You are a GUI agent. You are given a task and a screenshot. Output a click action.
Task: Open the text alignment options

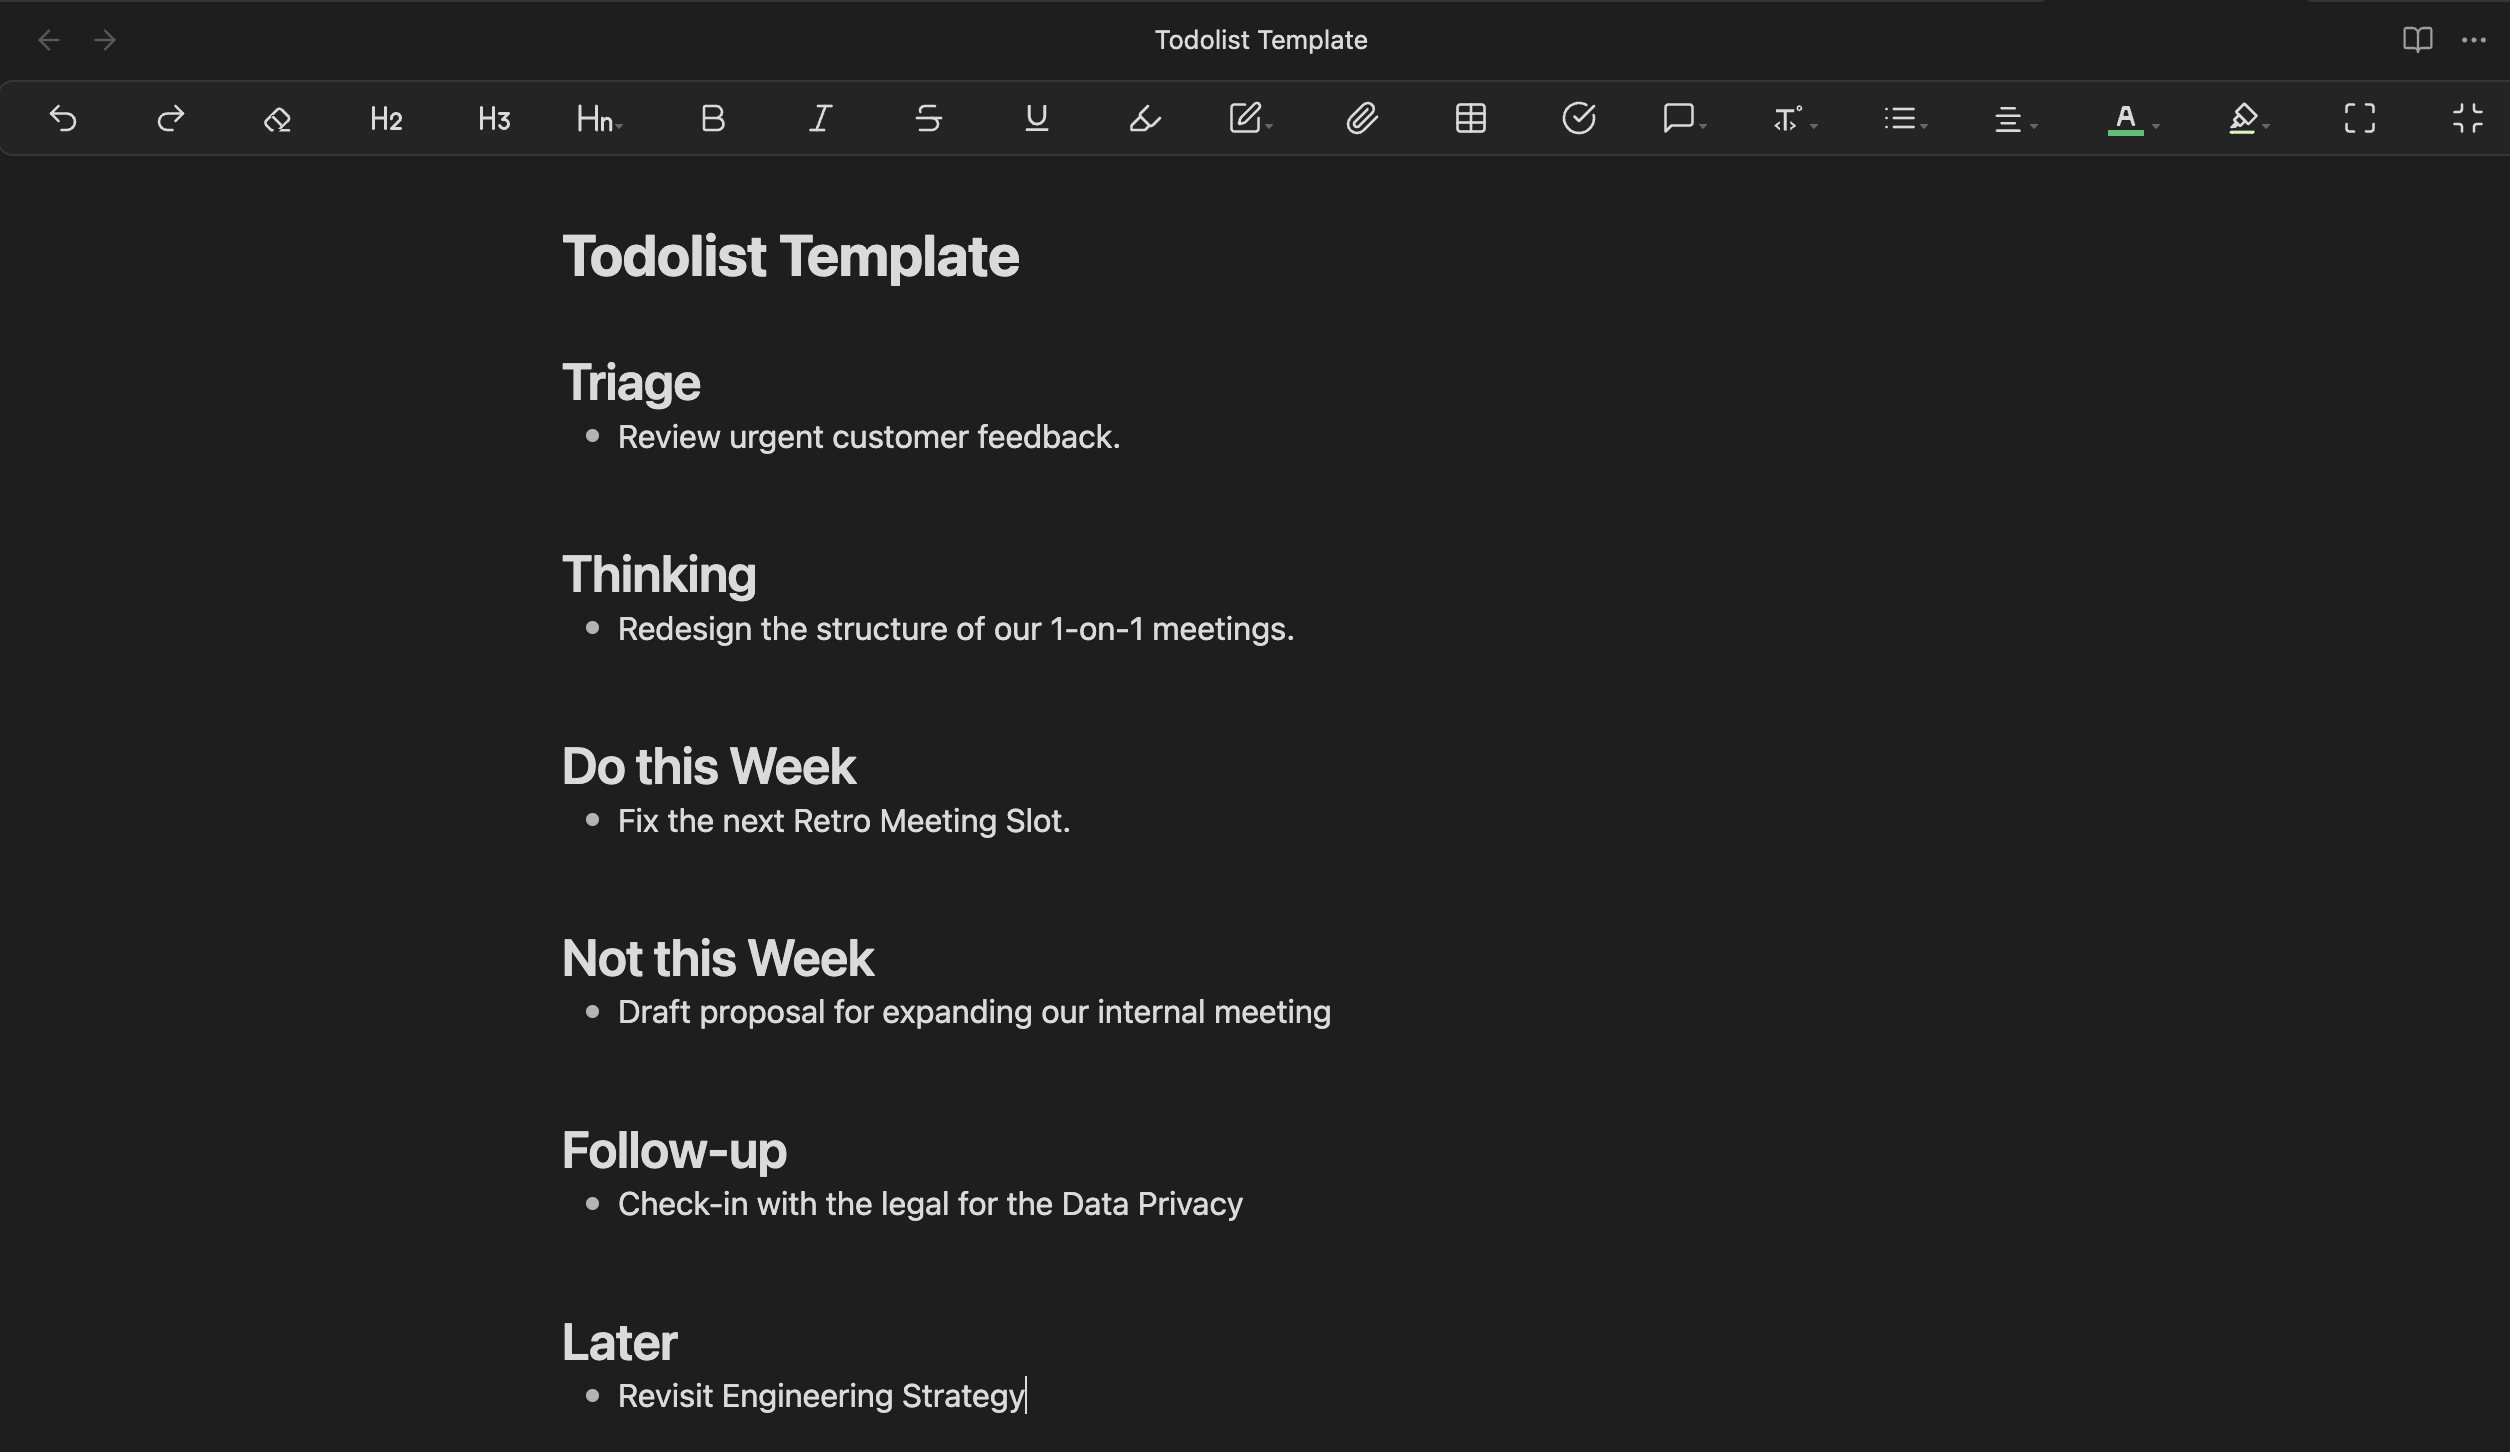pyautogui.click(x=2014, y=118)
